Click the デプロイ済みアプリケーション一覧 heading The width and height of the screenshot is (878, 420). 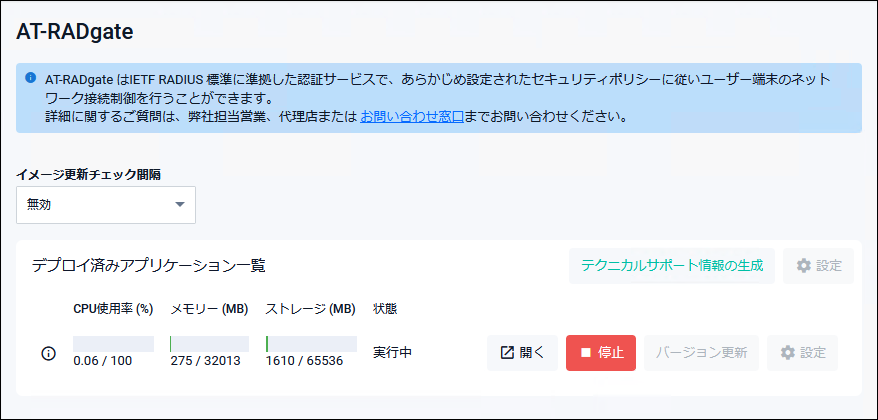[x=148, y=265]
